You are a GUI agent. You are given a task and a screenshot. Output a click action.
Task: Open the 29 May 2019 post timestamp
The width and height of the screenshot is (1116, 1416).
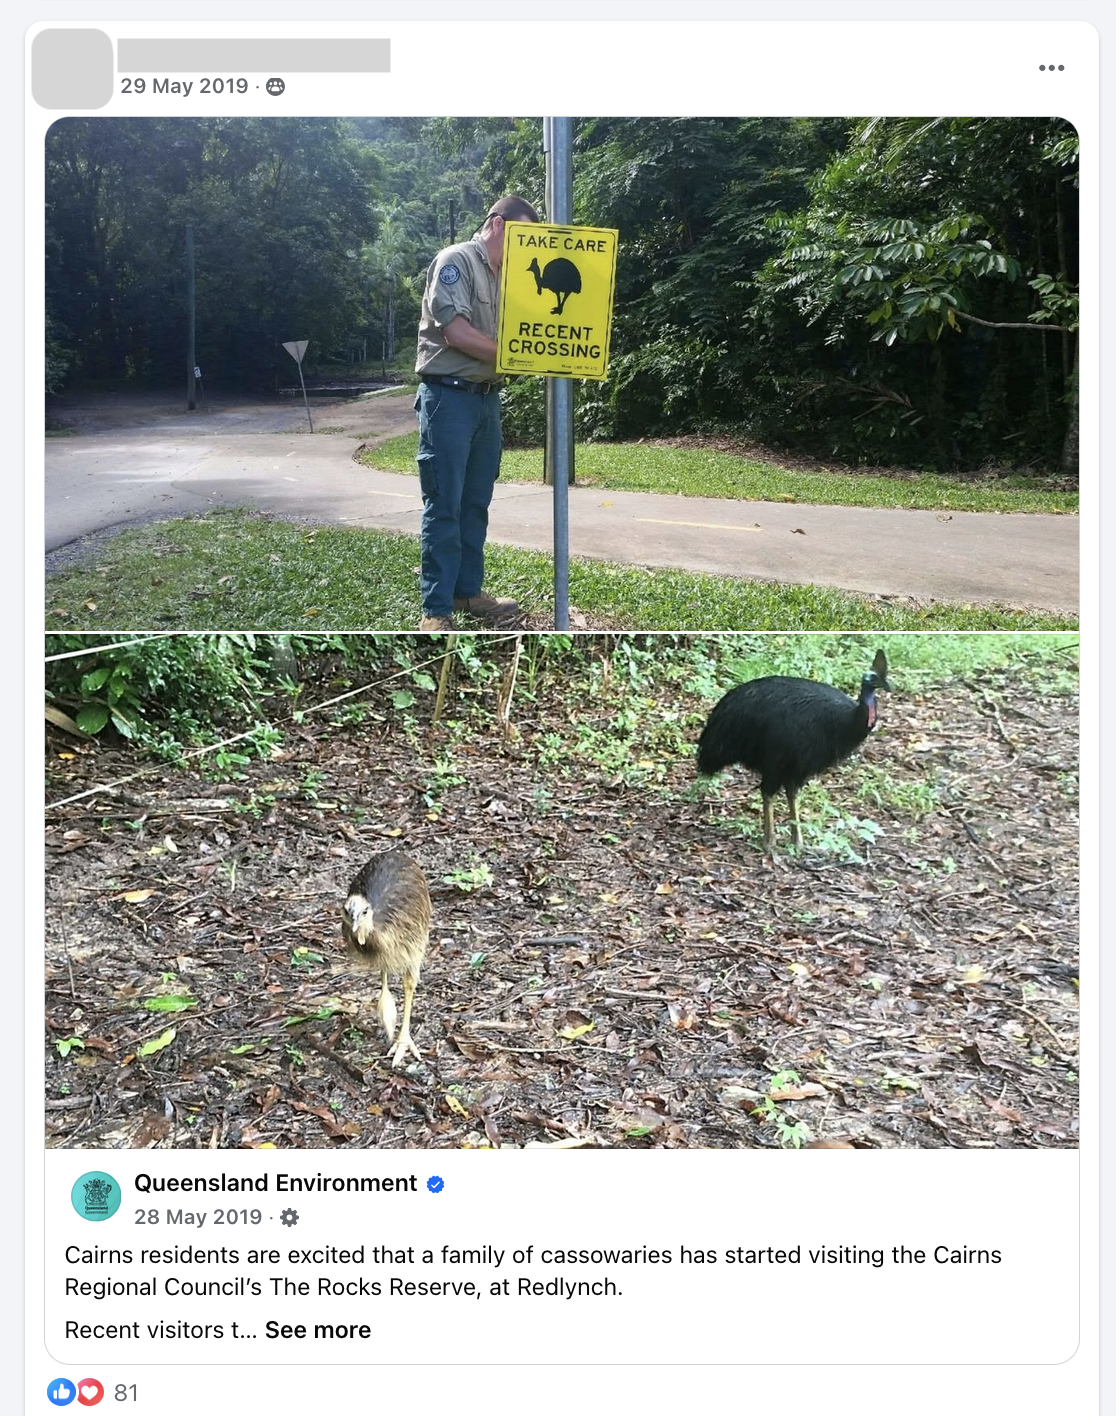coord(184,86)
